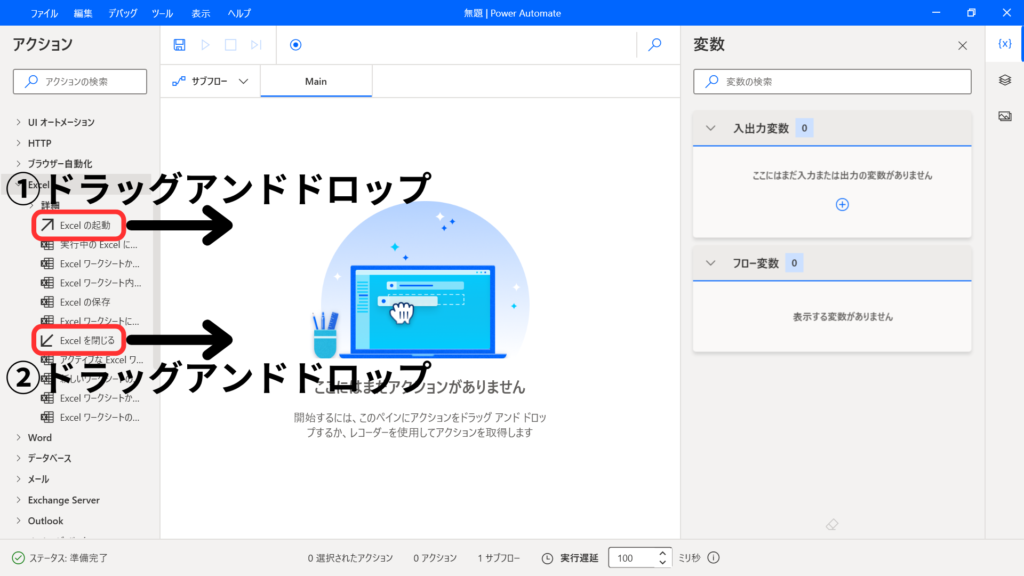Screen dimensions: 1024x576
Task: Click the 1 サブフロー status entry
Action: coord(498,558)
